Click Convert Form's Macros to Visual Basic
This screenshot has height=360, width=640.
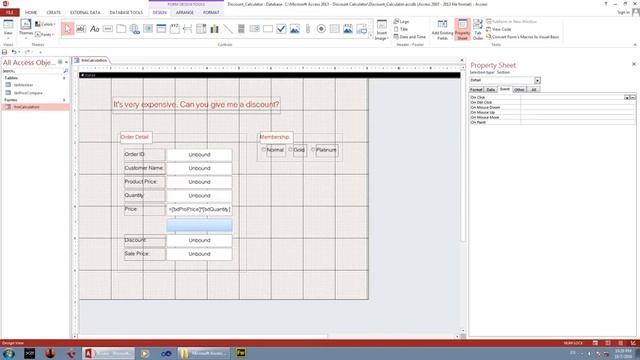click(522, 37)
